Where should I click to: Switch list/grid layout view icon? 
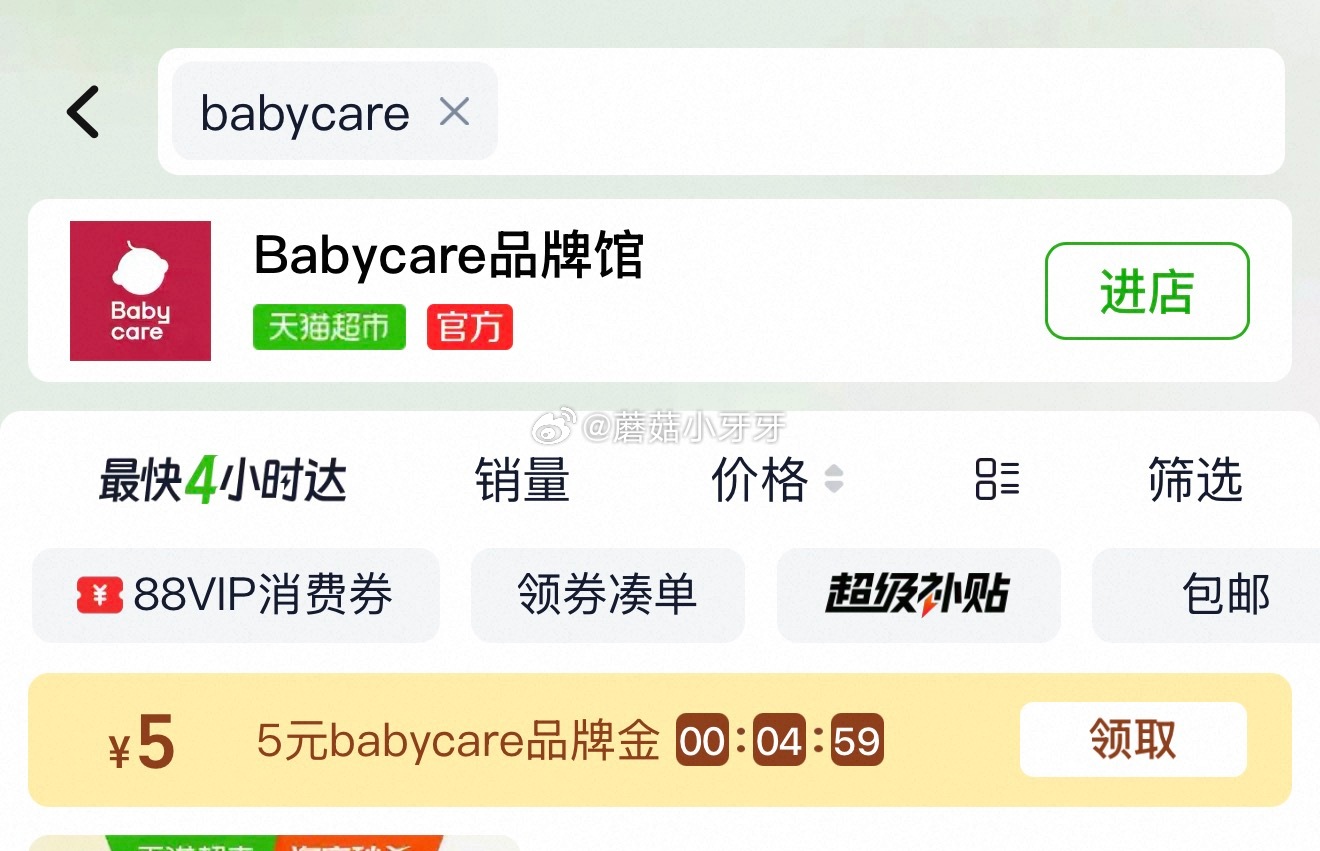tap(997, 480)
